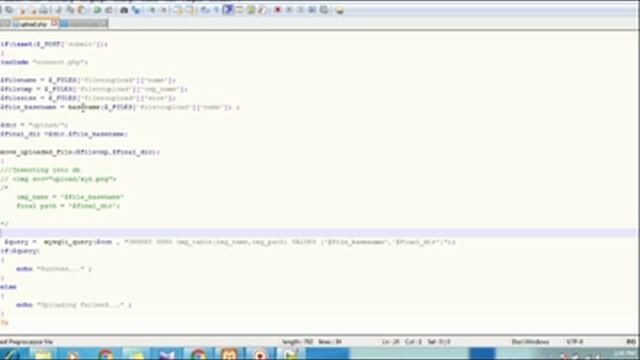
Task: Open File Explorer from the taskbar
Action: (x=42, y=354)
